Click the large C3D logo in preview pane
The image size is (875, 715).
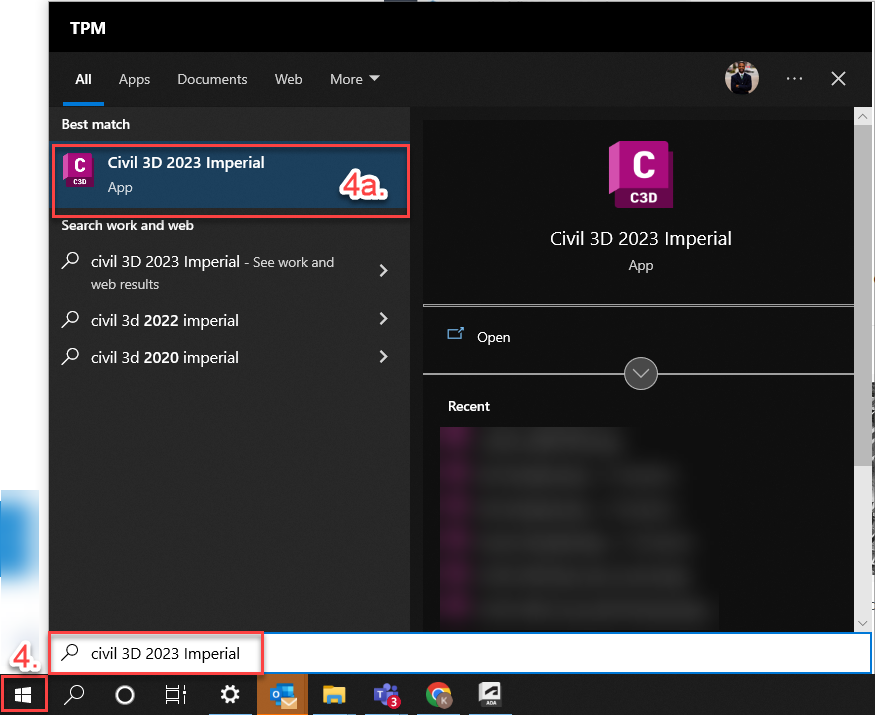coord(640,174)
